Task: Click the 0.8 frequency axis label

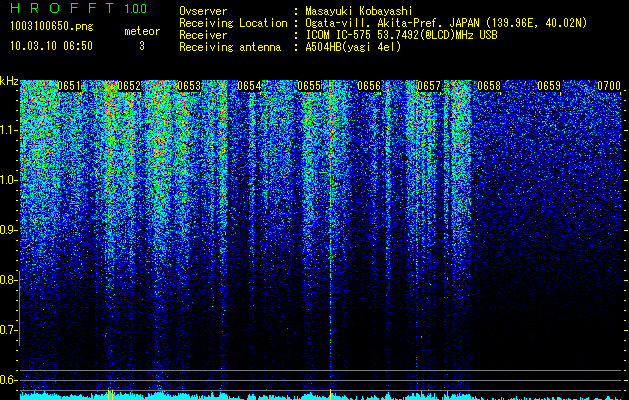Action: tap(9, 280)
